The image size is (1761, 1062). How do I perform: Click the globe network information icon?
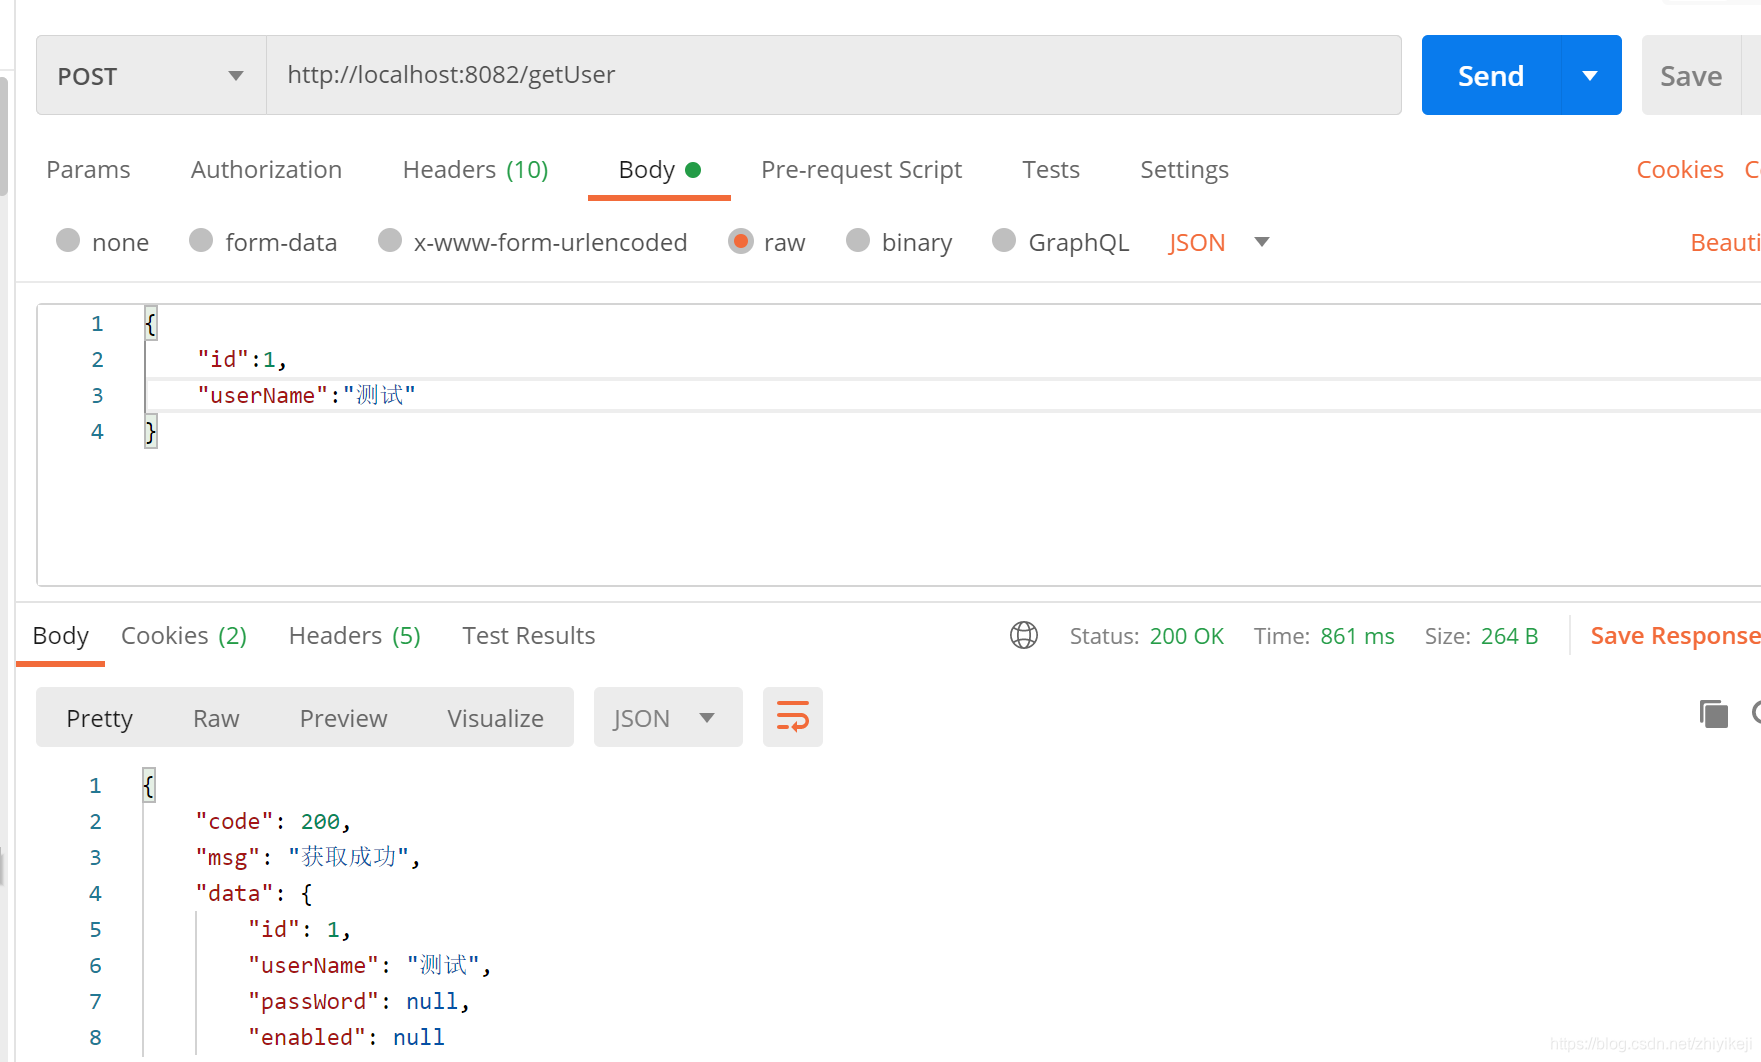coord(1024,635)
